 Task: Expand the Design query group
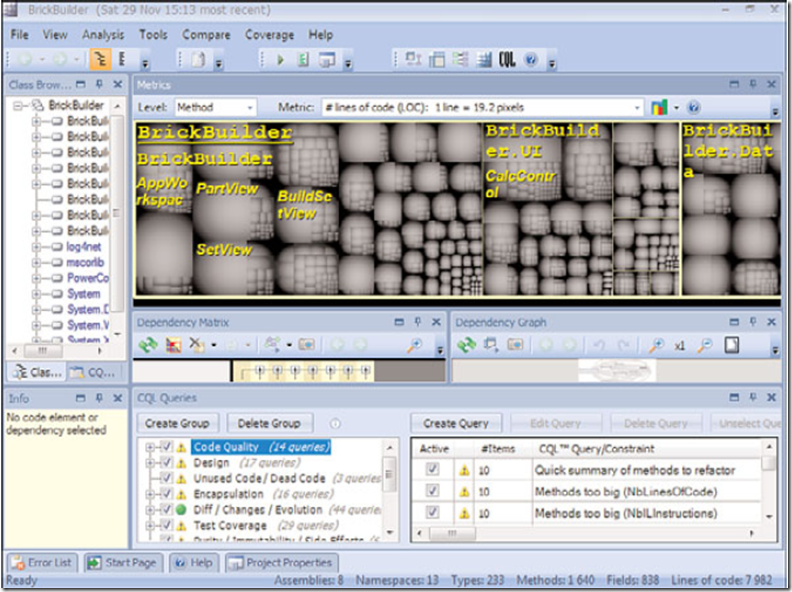coord(150,463)
